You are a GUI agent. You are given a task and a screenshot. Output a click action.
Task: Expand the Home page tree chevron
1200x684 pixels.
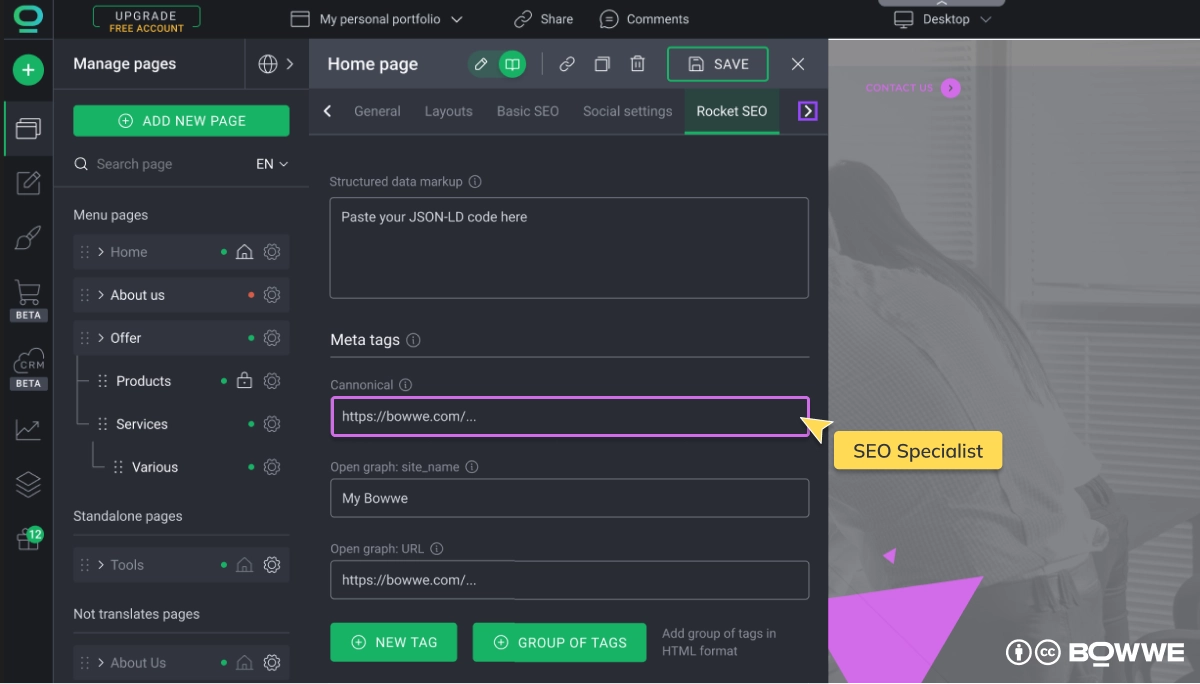[101, 252]
